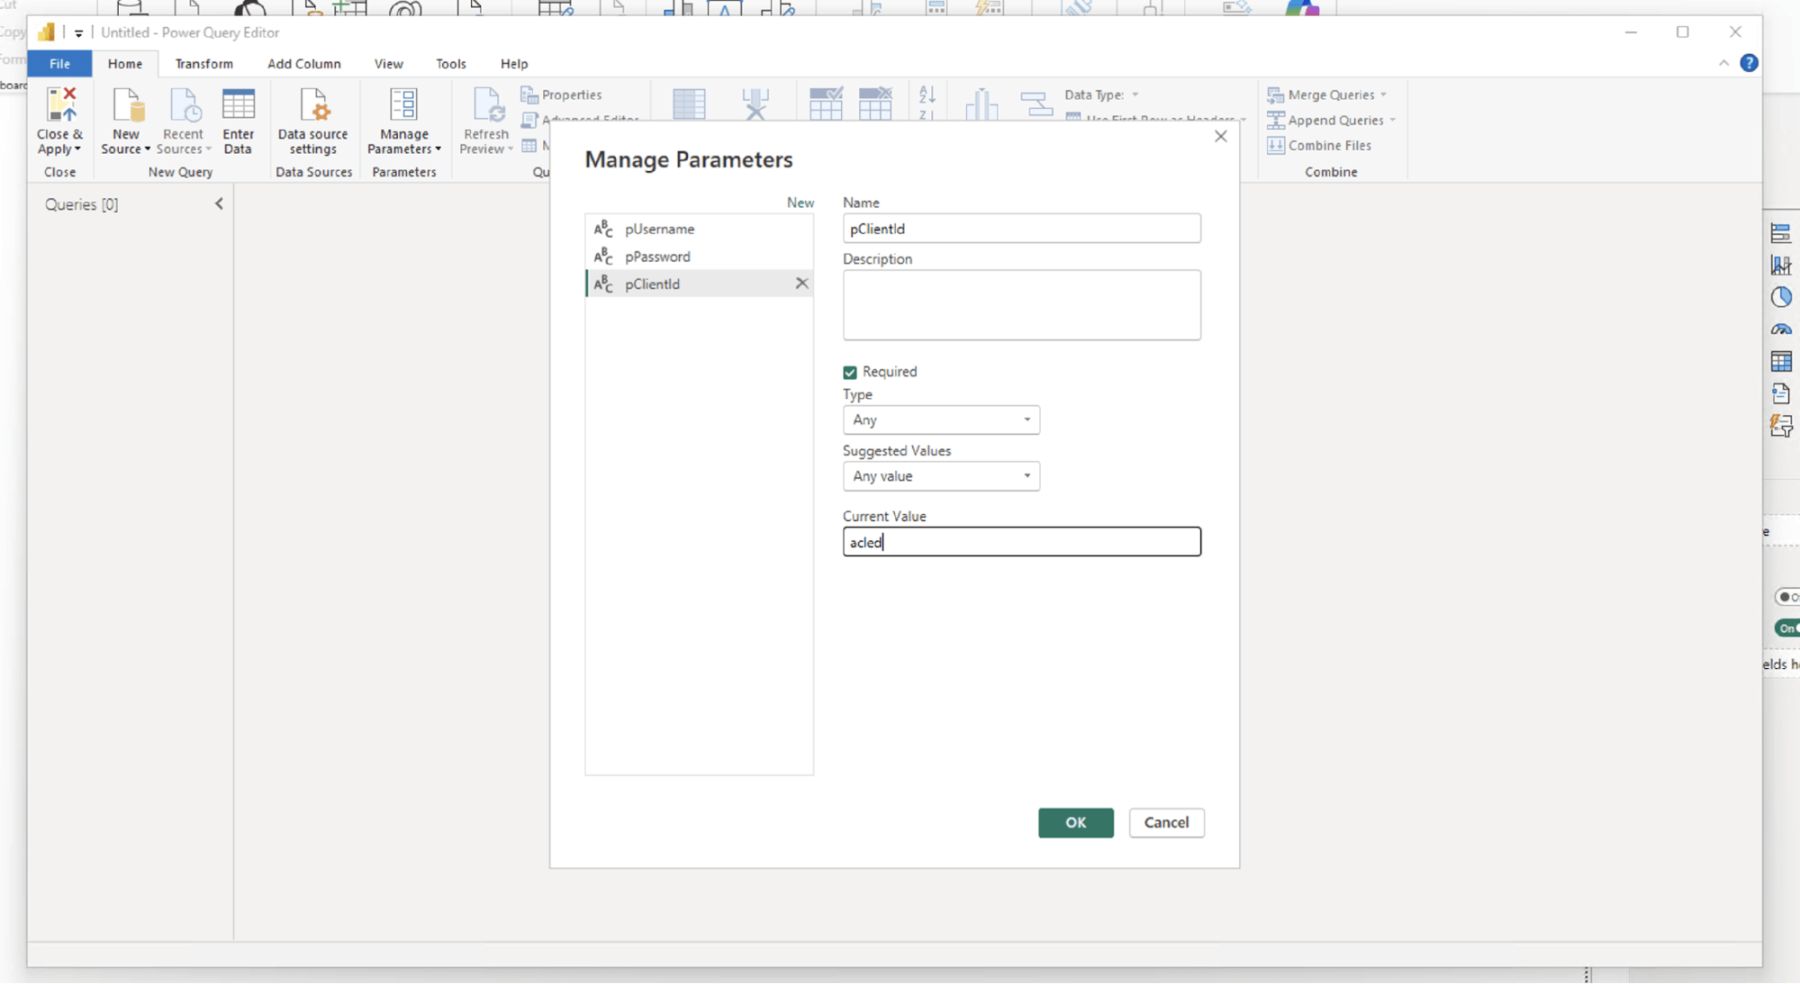Screen dimensions: 1800x984
Task: Delete pClientId using its X icon
Action: pyautogui.click(x=801, y=283)
